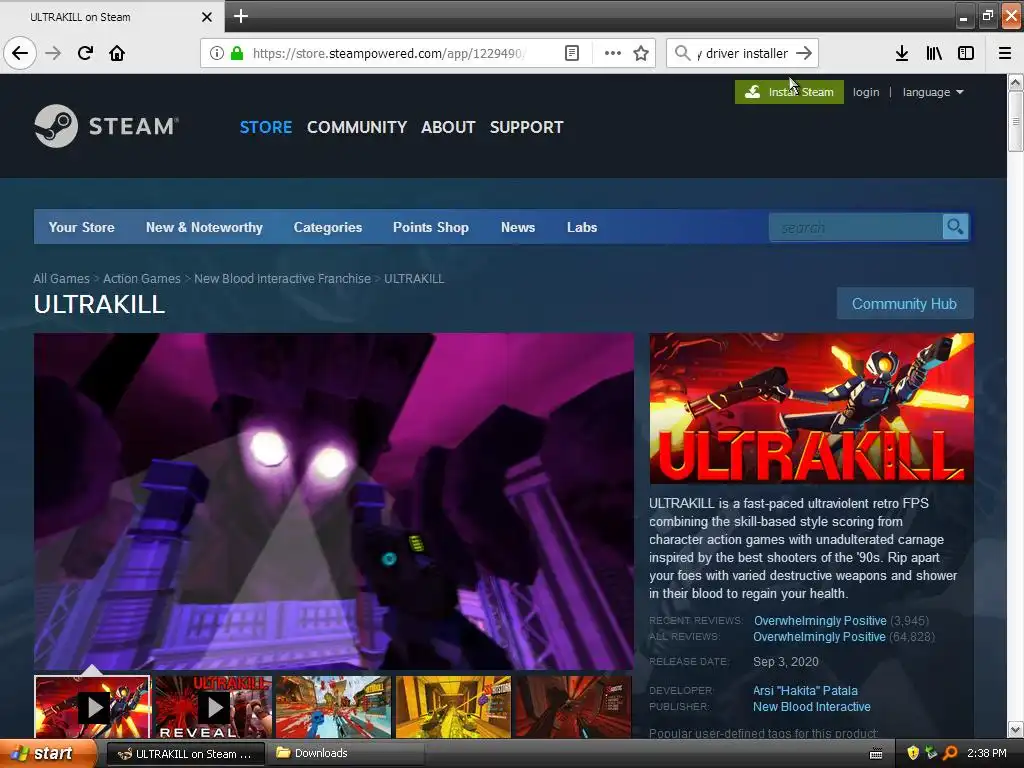Reload the current page
Viewport: 1024px width, 768px height.
(x=85, y=53)
